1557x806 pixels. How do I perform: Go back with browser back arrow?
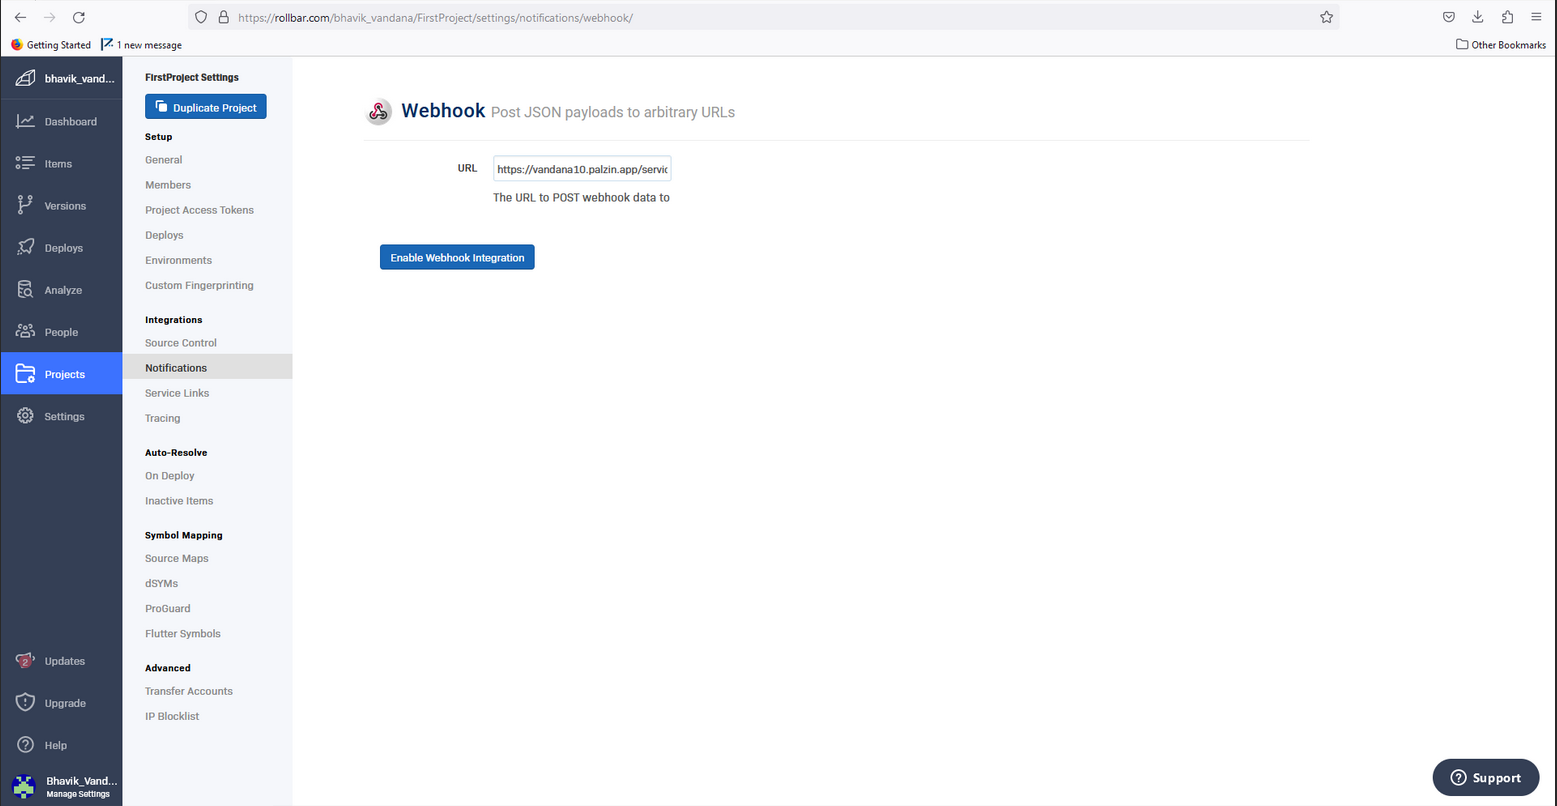[20, 17]
